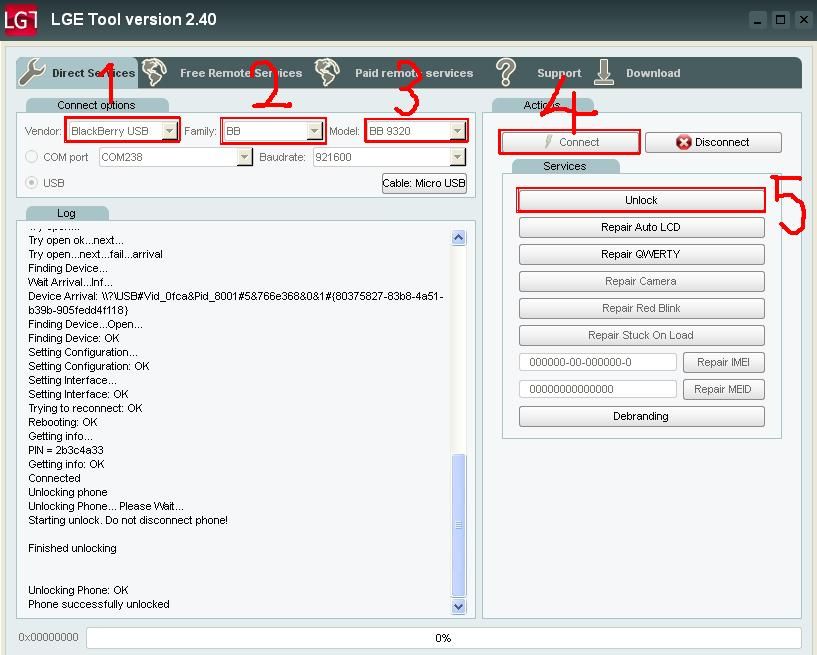Click the Repair Stuck On Load button
This screenshot has height=655, width=817.
point(641,335)
